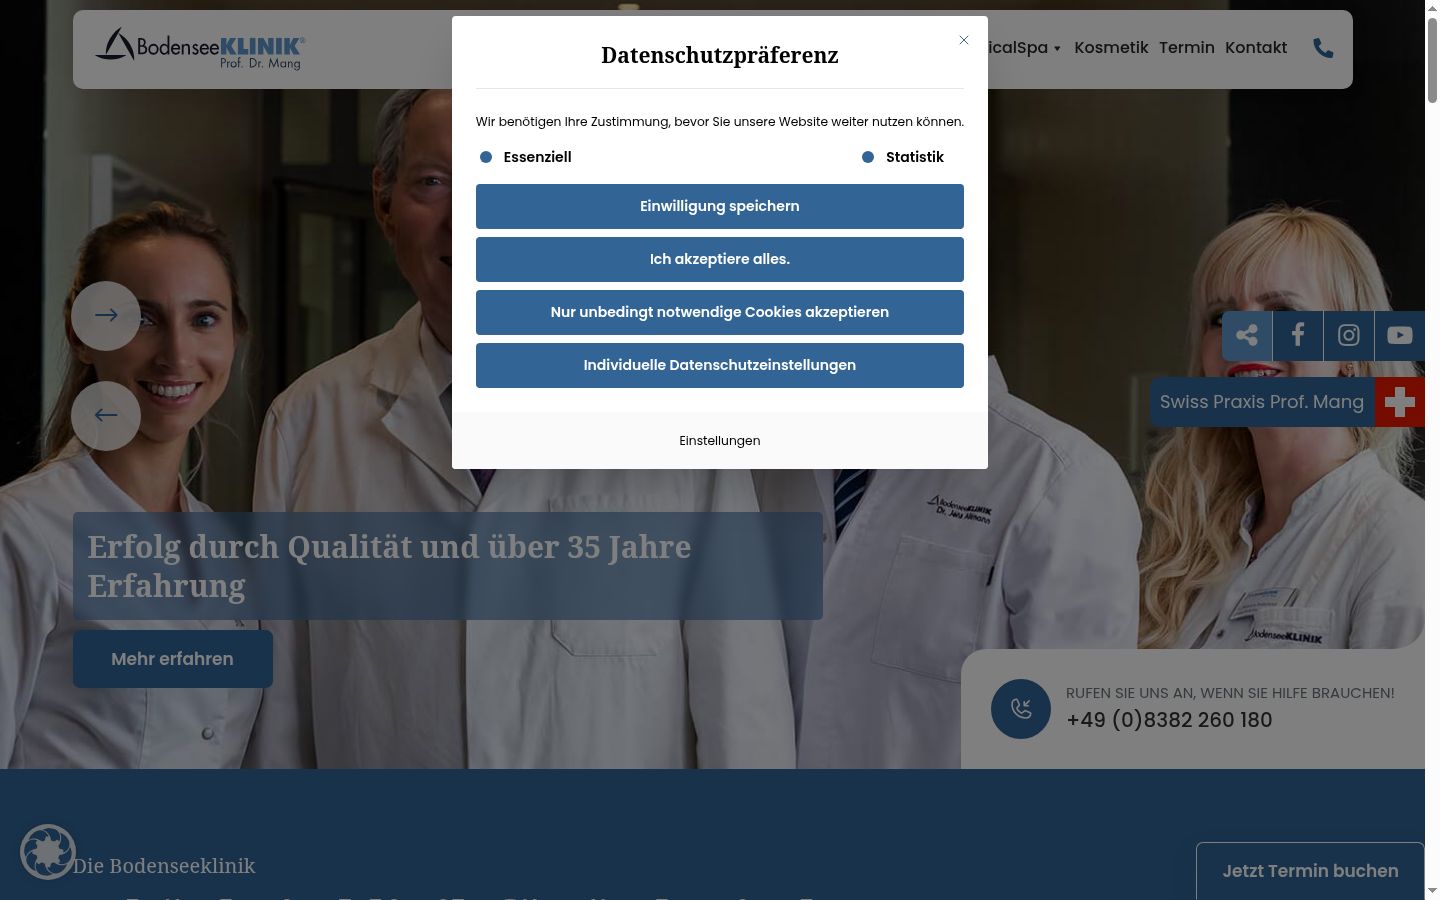Go back with left arrow slider button

[106, 415]
